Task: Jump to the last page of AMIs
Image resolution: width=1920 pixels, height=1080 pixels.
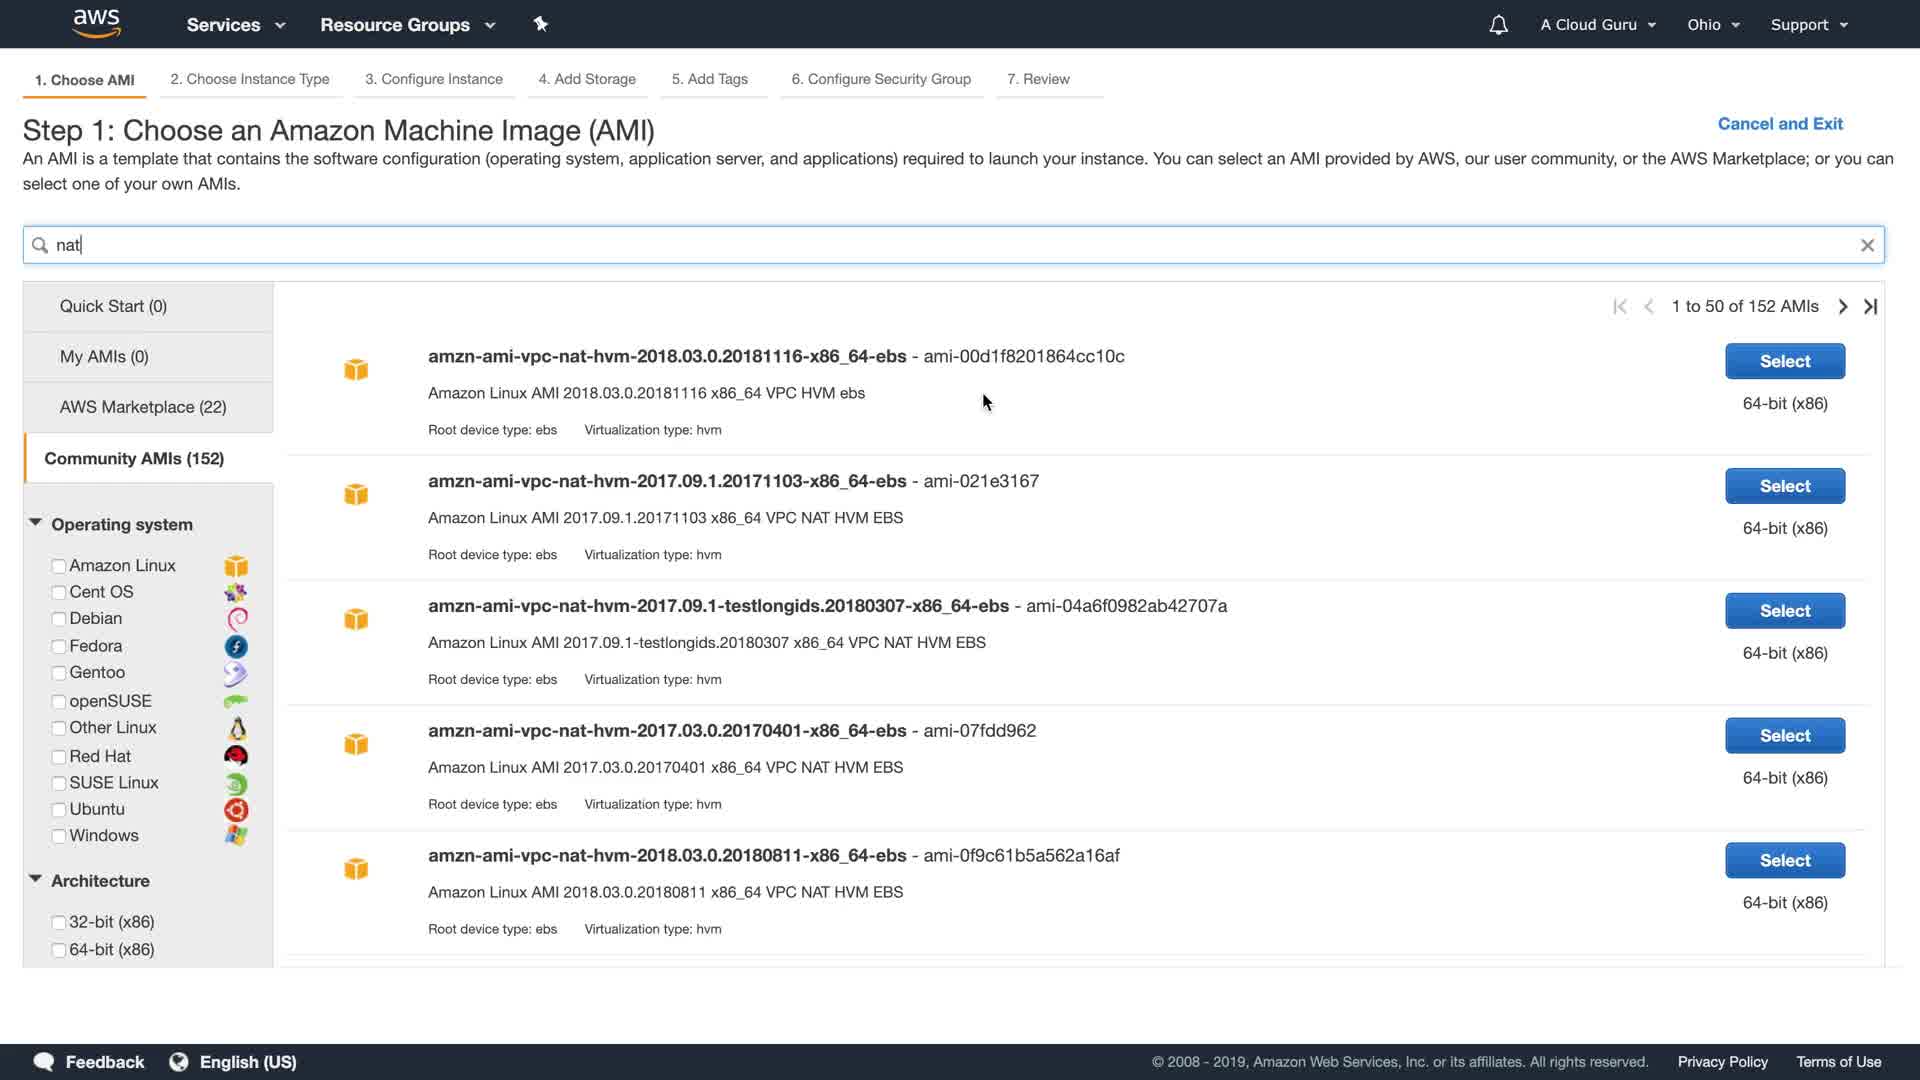Action: pos(1871,307)
